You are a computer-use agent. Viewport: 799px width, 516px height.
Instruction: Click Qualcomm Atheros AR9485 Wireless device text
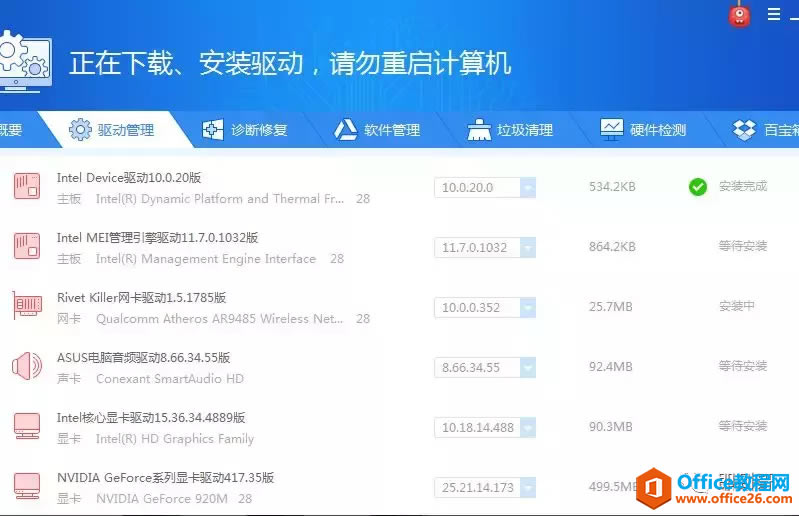220,319
